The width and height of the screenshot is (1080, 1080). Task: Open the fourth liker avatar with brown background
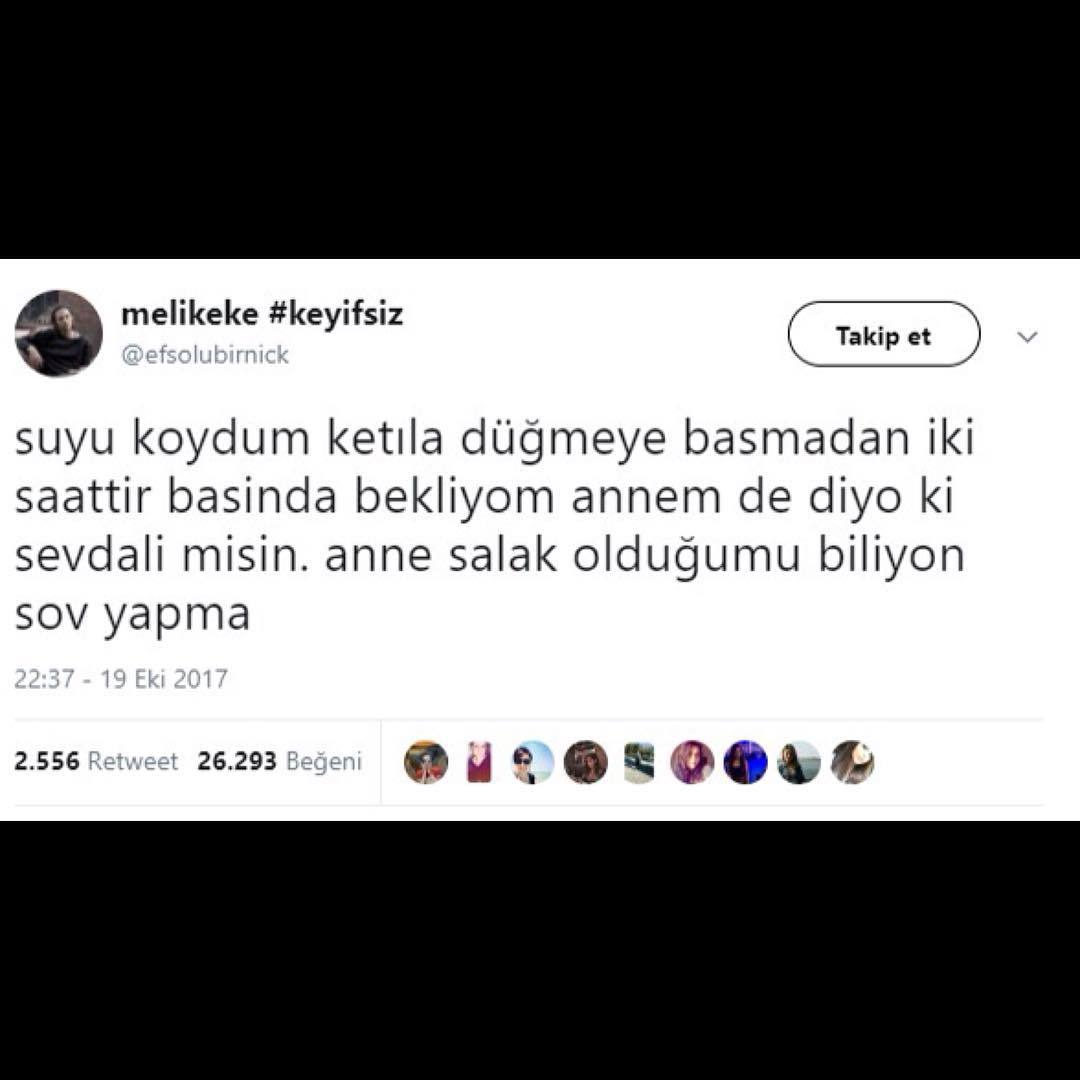tap(585, 762)
